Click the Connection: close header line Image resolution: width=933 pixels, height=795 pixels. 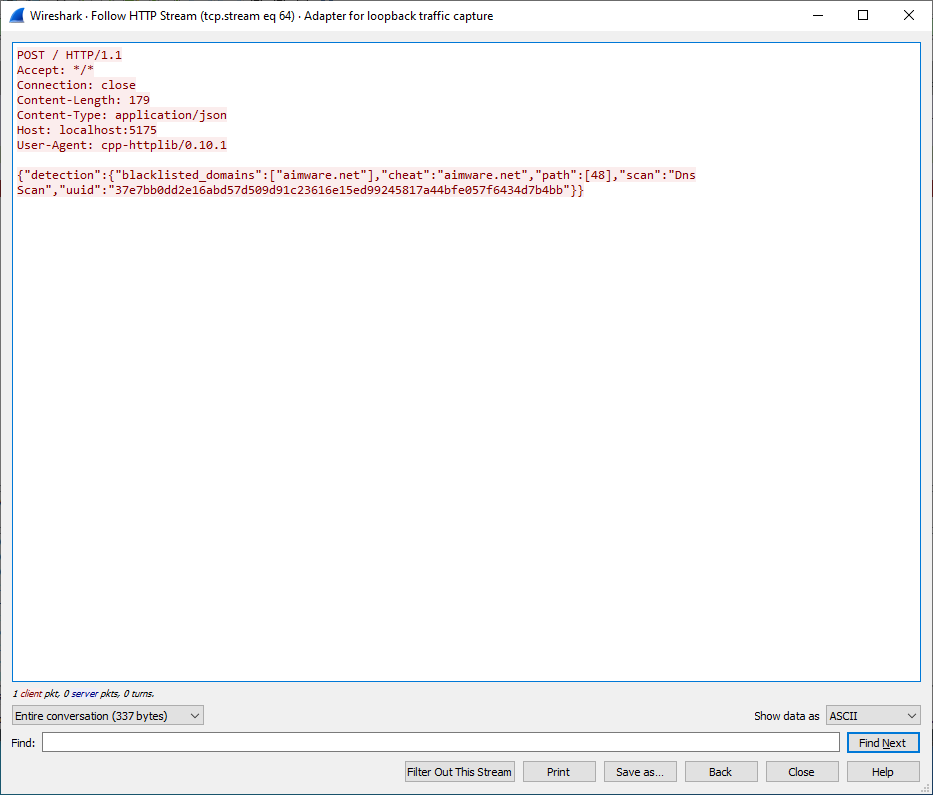tap(76, 85)
